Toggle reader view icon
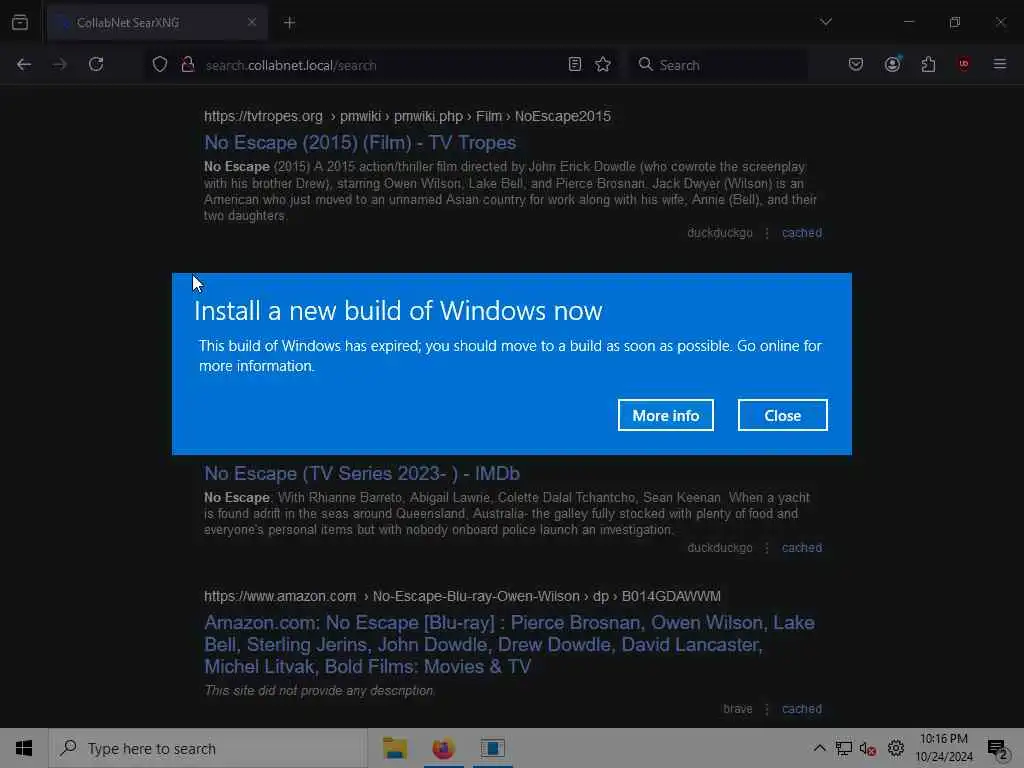Viewport: 1024px width, 768px height. point(575,64)
